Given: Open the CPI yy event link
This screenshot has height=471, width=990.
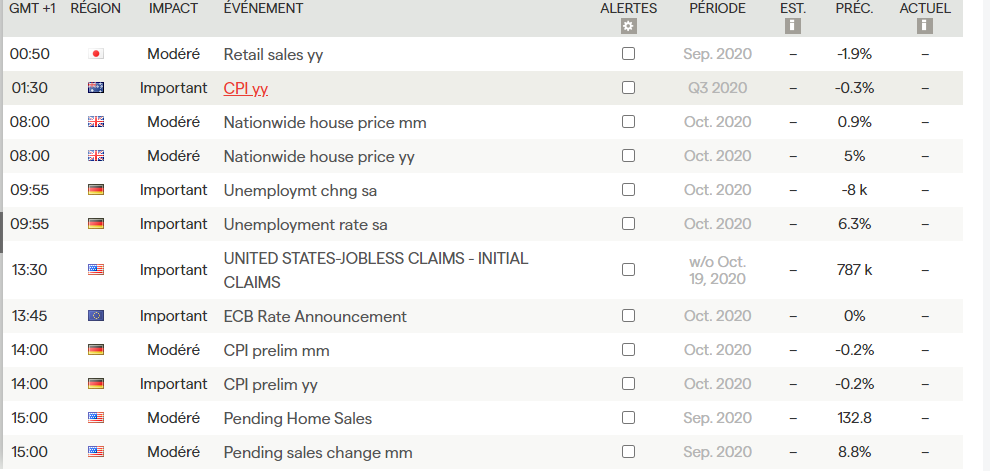Looking at the screenshot, I should (x=246, y=88).
